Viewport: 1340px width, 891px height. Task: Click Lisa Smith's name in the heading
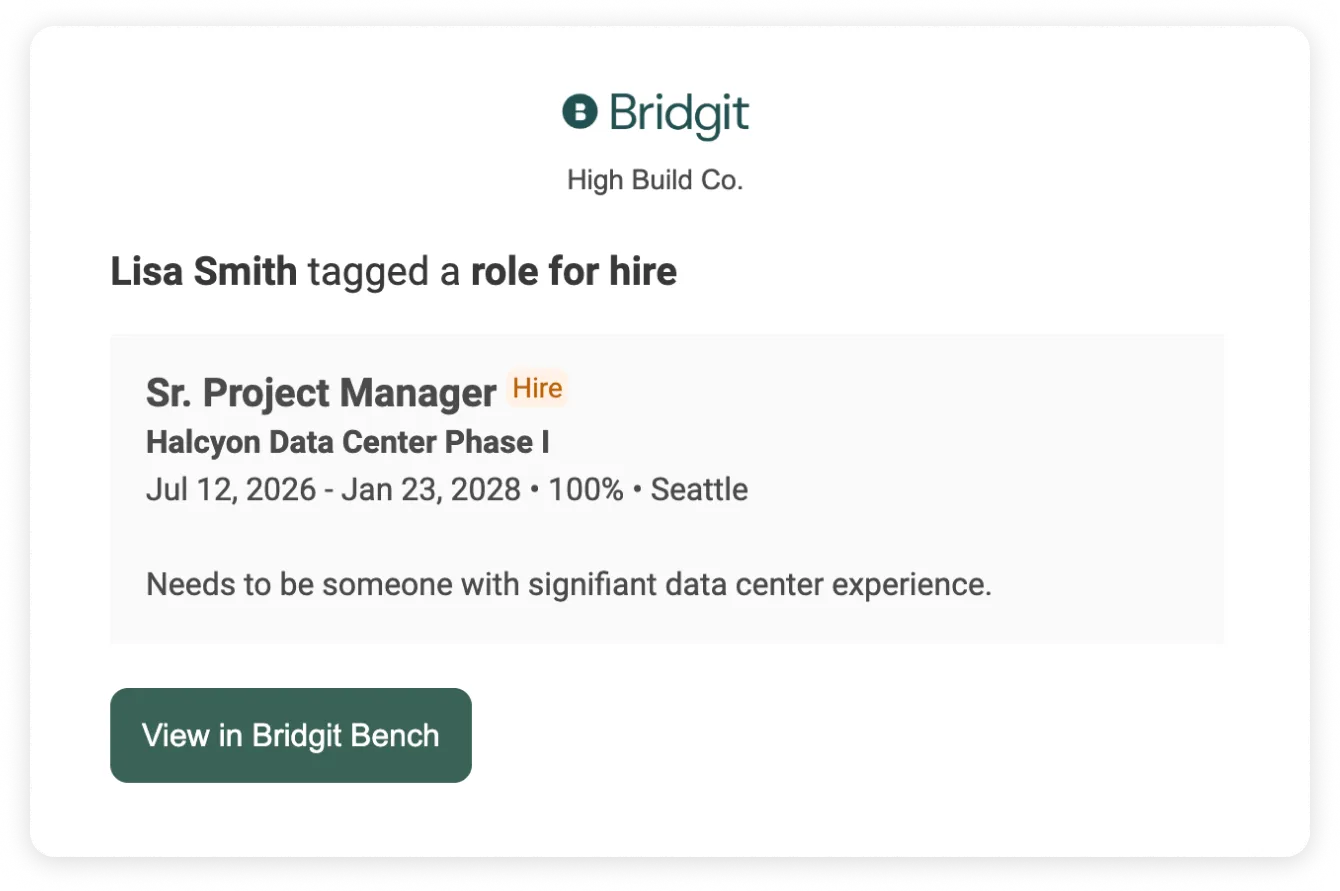click(204, 271)
